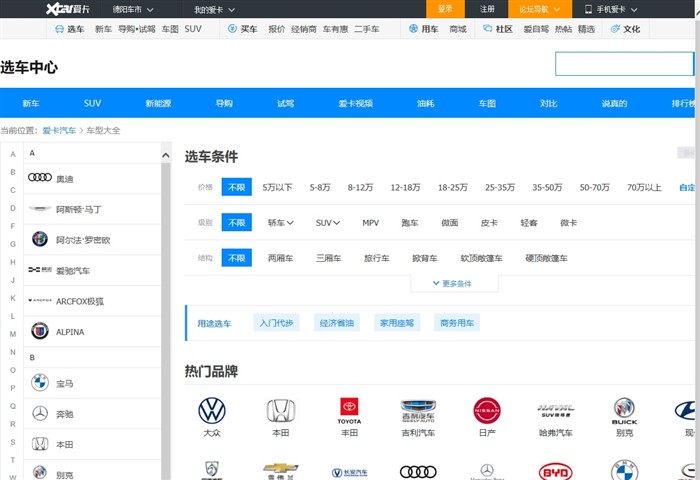Switch to 导购 tab in blue bar
700x480 pixels.
[224, 103]
